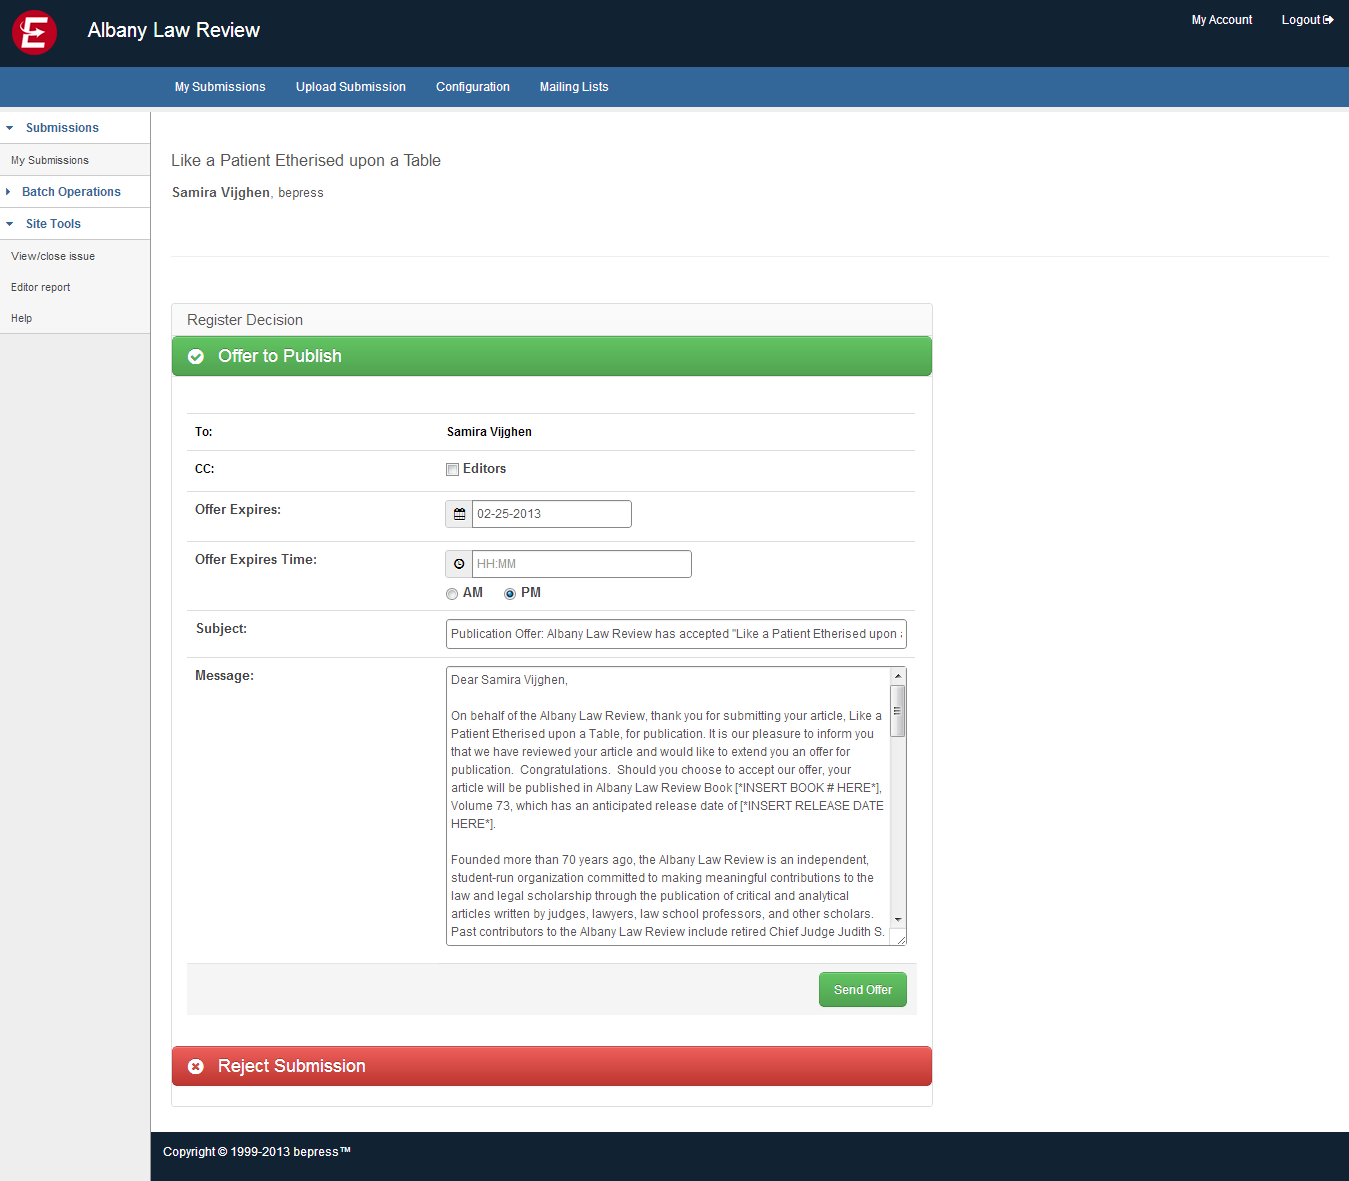Open the Editor report link

pos(41,287)
